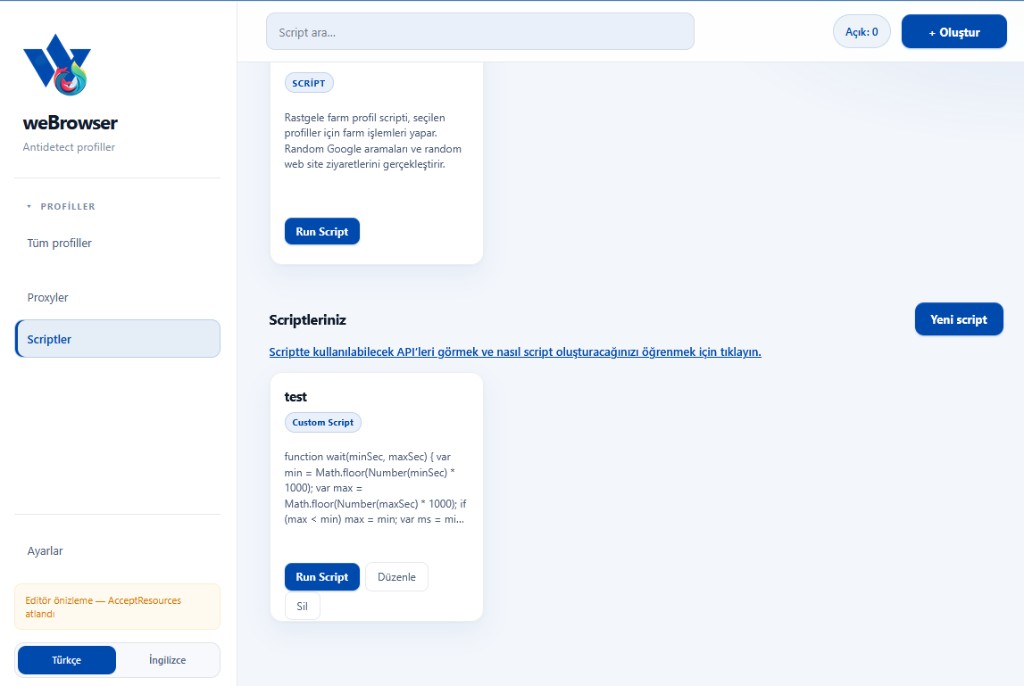This screenshot has height=686, width=1024.
Task: Click the weBrowser logo icon
Action: pyautogui.click(x=57, y=65)
